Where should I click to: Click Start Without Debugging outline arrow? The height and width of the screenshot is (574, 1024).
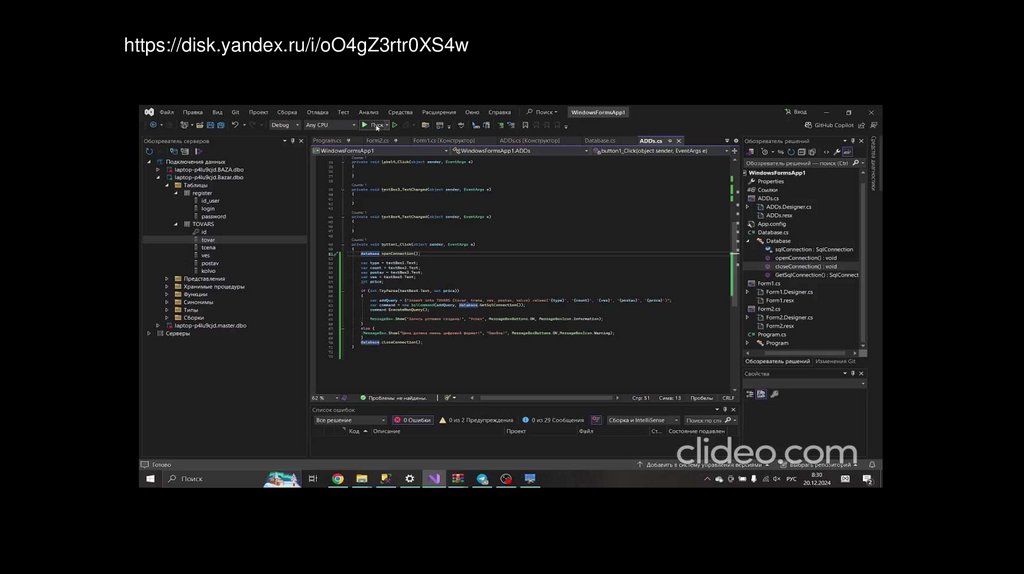click(394, 125)
